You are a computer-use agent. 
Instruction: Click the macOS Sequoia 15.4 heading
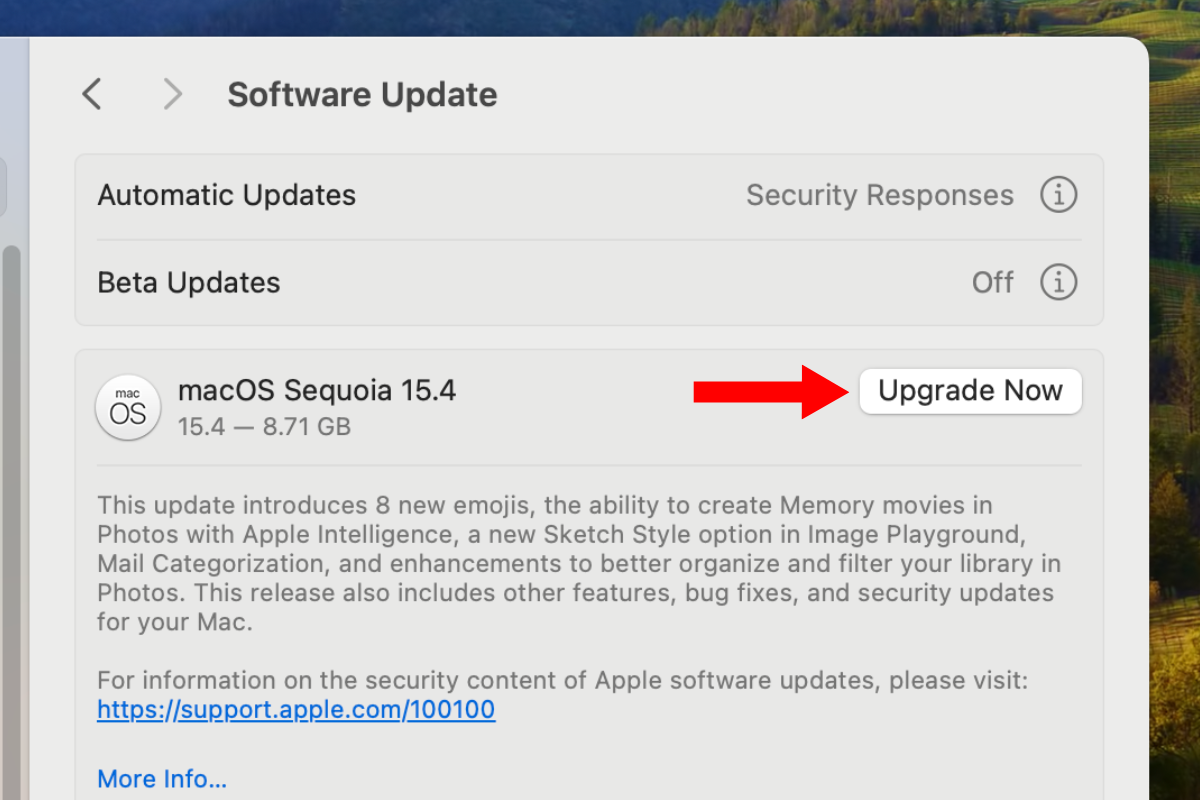tap(317, 390)
